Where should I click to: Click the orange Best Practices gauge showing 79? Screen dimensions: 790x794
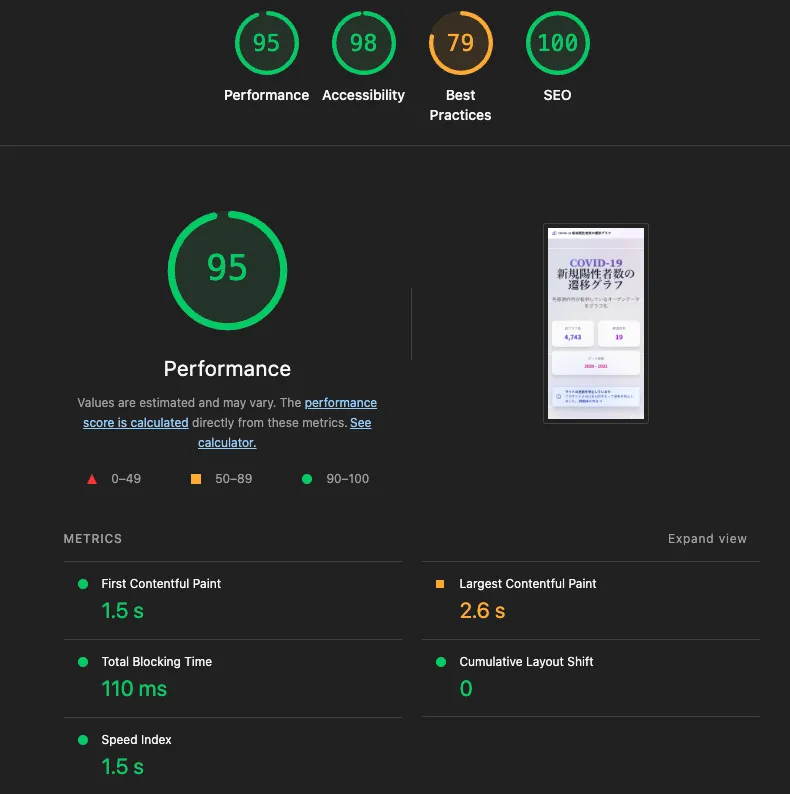coord(460,43)
